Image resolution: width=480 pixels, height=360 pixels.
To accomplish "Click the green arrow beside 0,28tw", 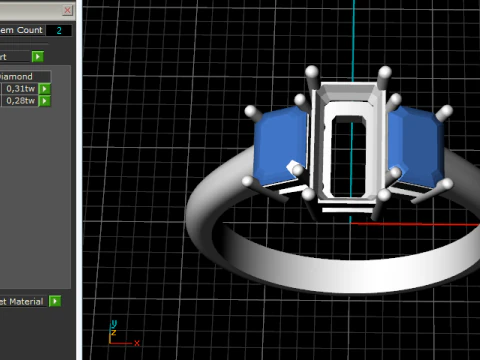I will coord(45,101).
